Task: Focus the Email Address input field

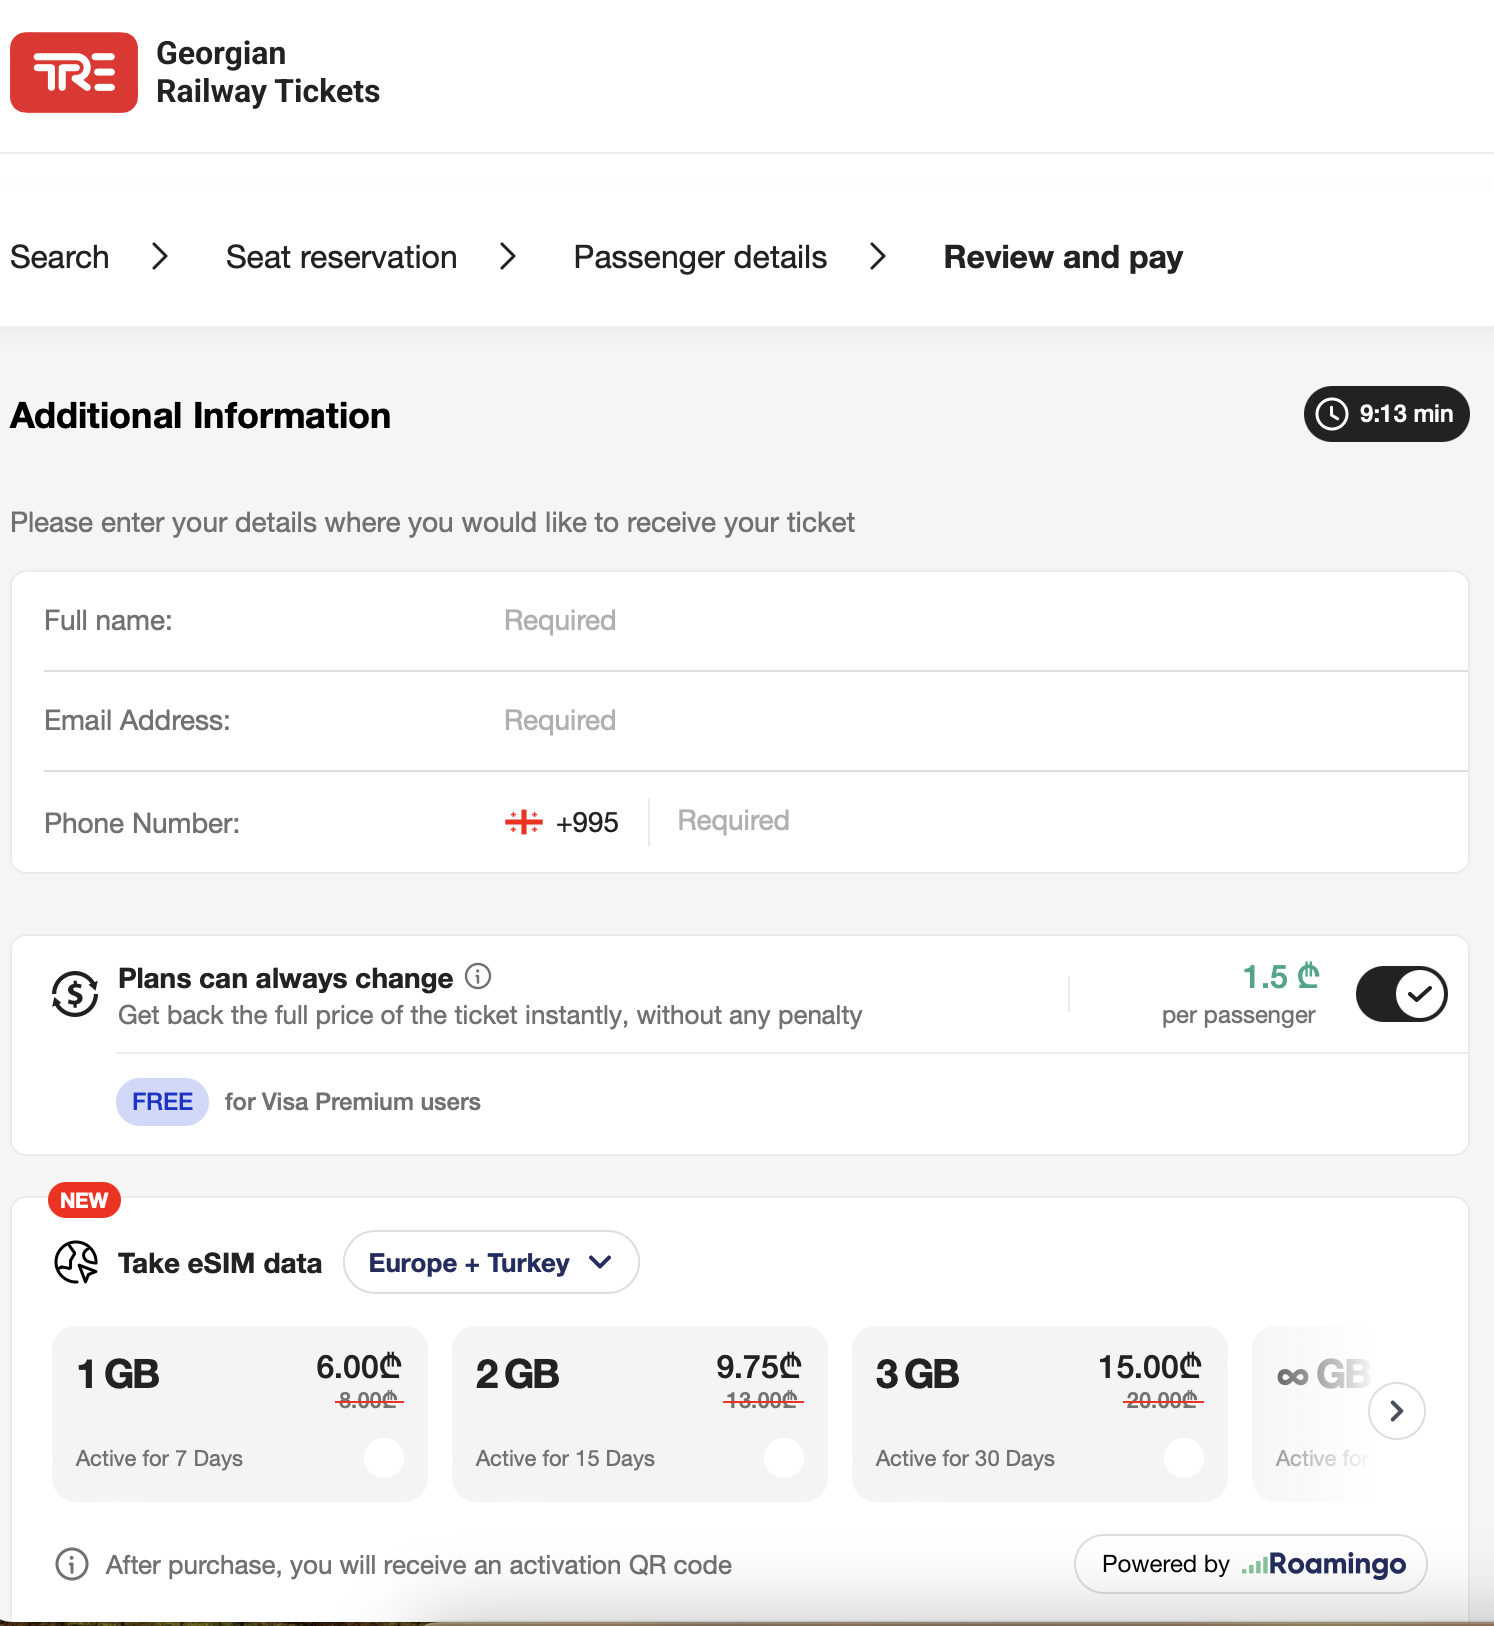Action: [900, 721]
